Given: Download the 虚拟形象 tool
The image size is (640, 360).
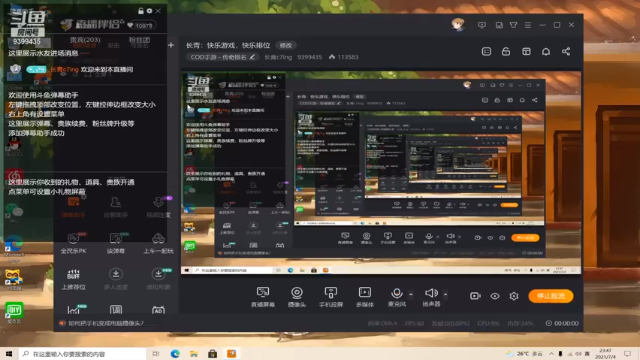Looking at the screenshot, I should pos(158,279).
